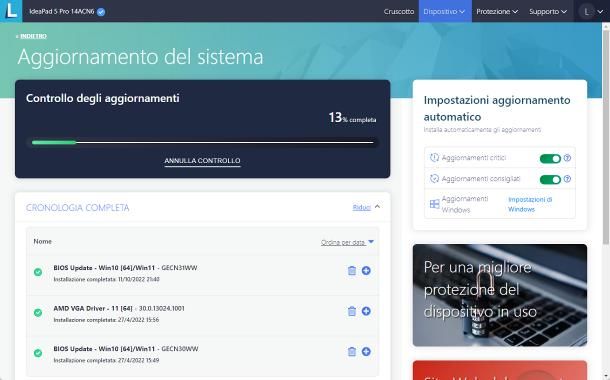Click installation date 27/4/2022 15:56

138,320
